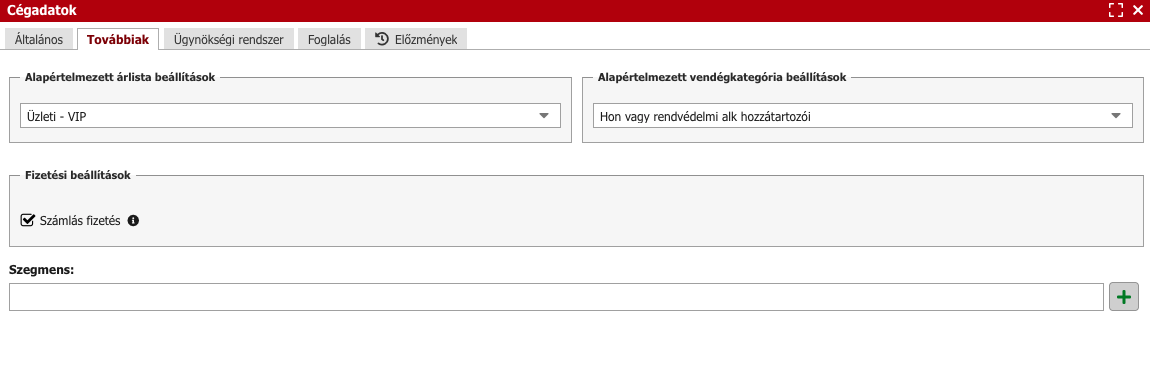Select the Továbbiak tab

(x=117, y=40)
